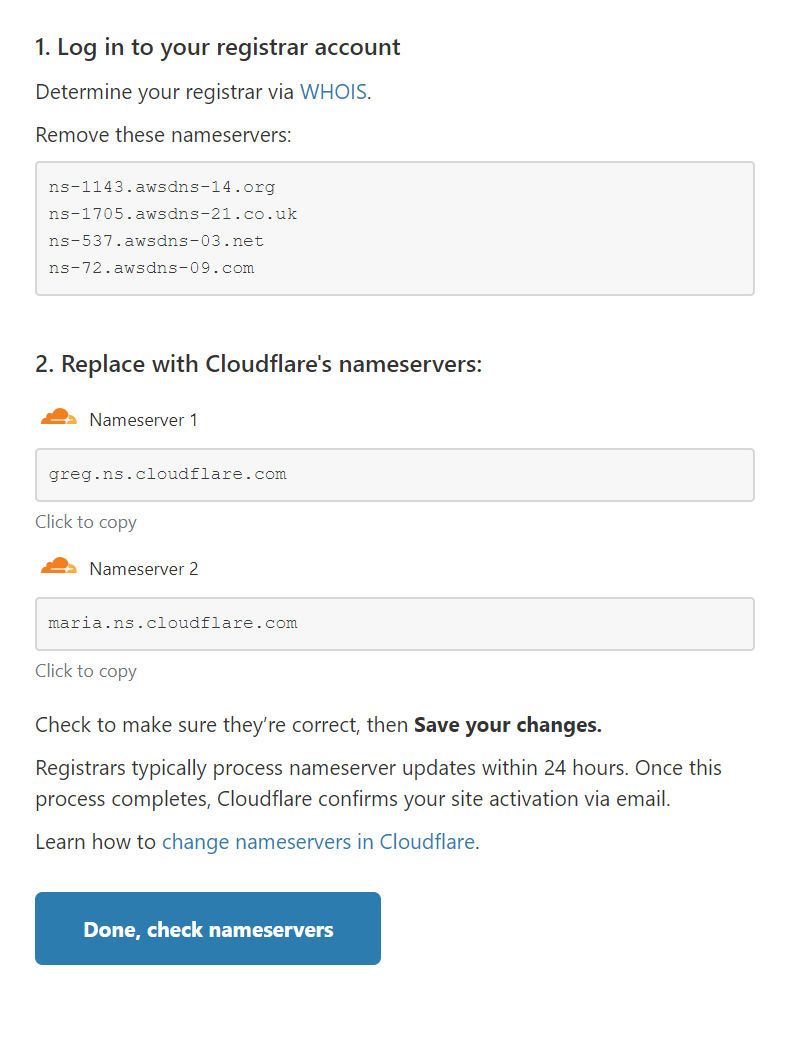Click the 'Nameserver 1' label
Screen dimensions: 803x1054
[144, 420]
